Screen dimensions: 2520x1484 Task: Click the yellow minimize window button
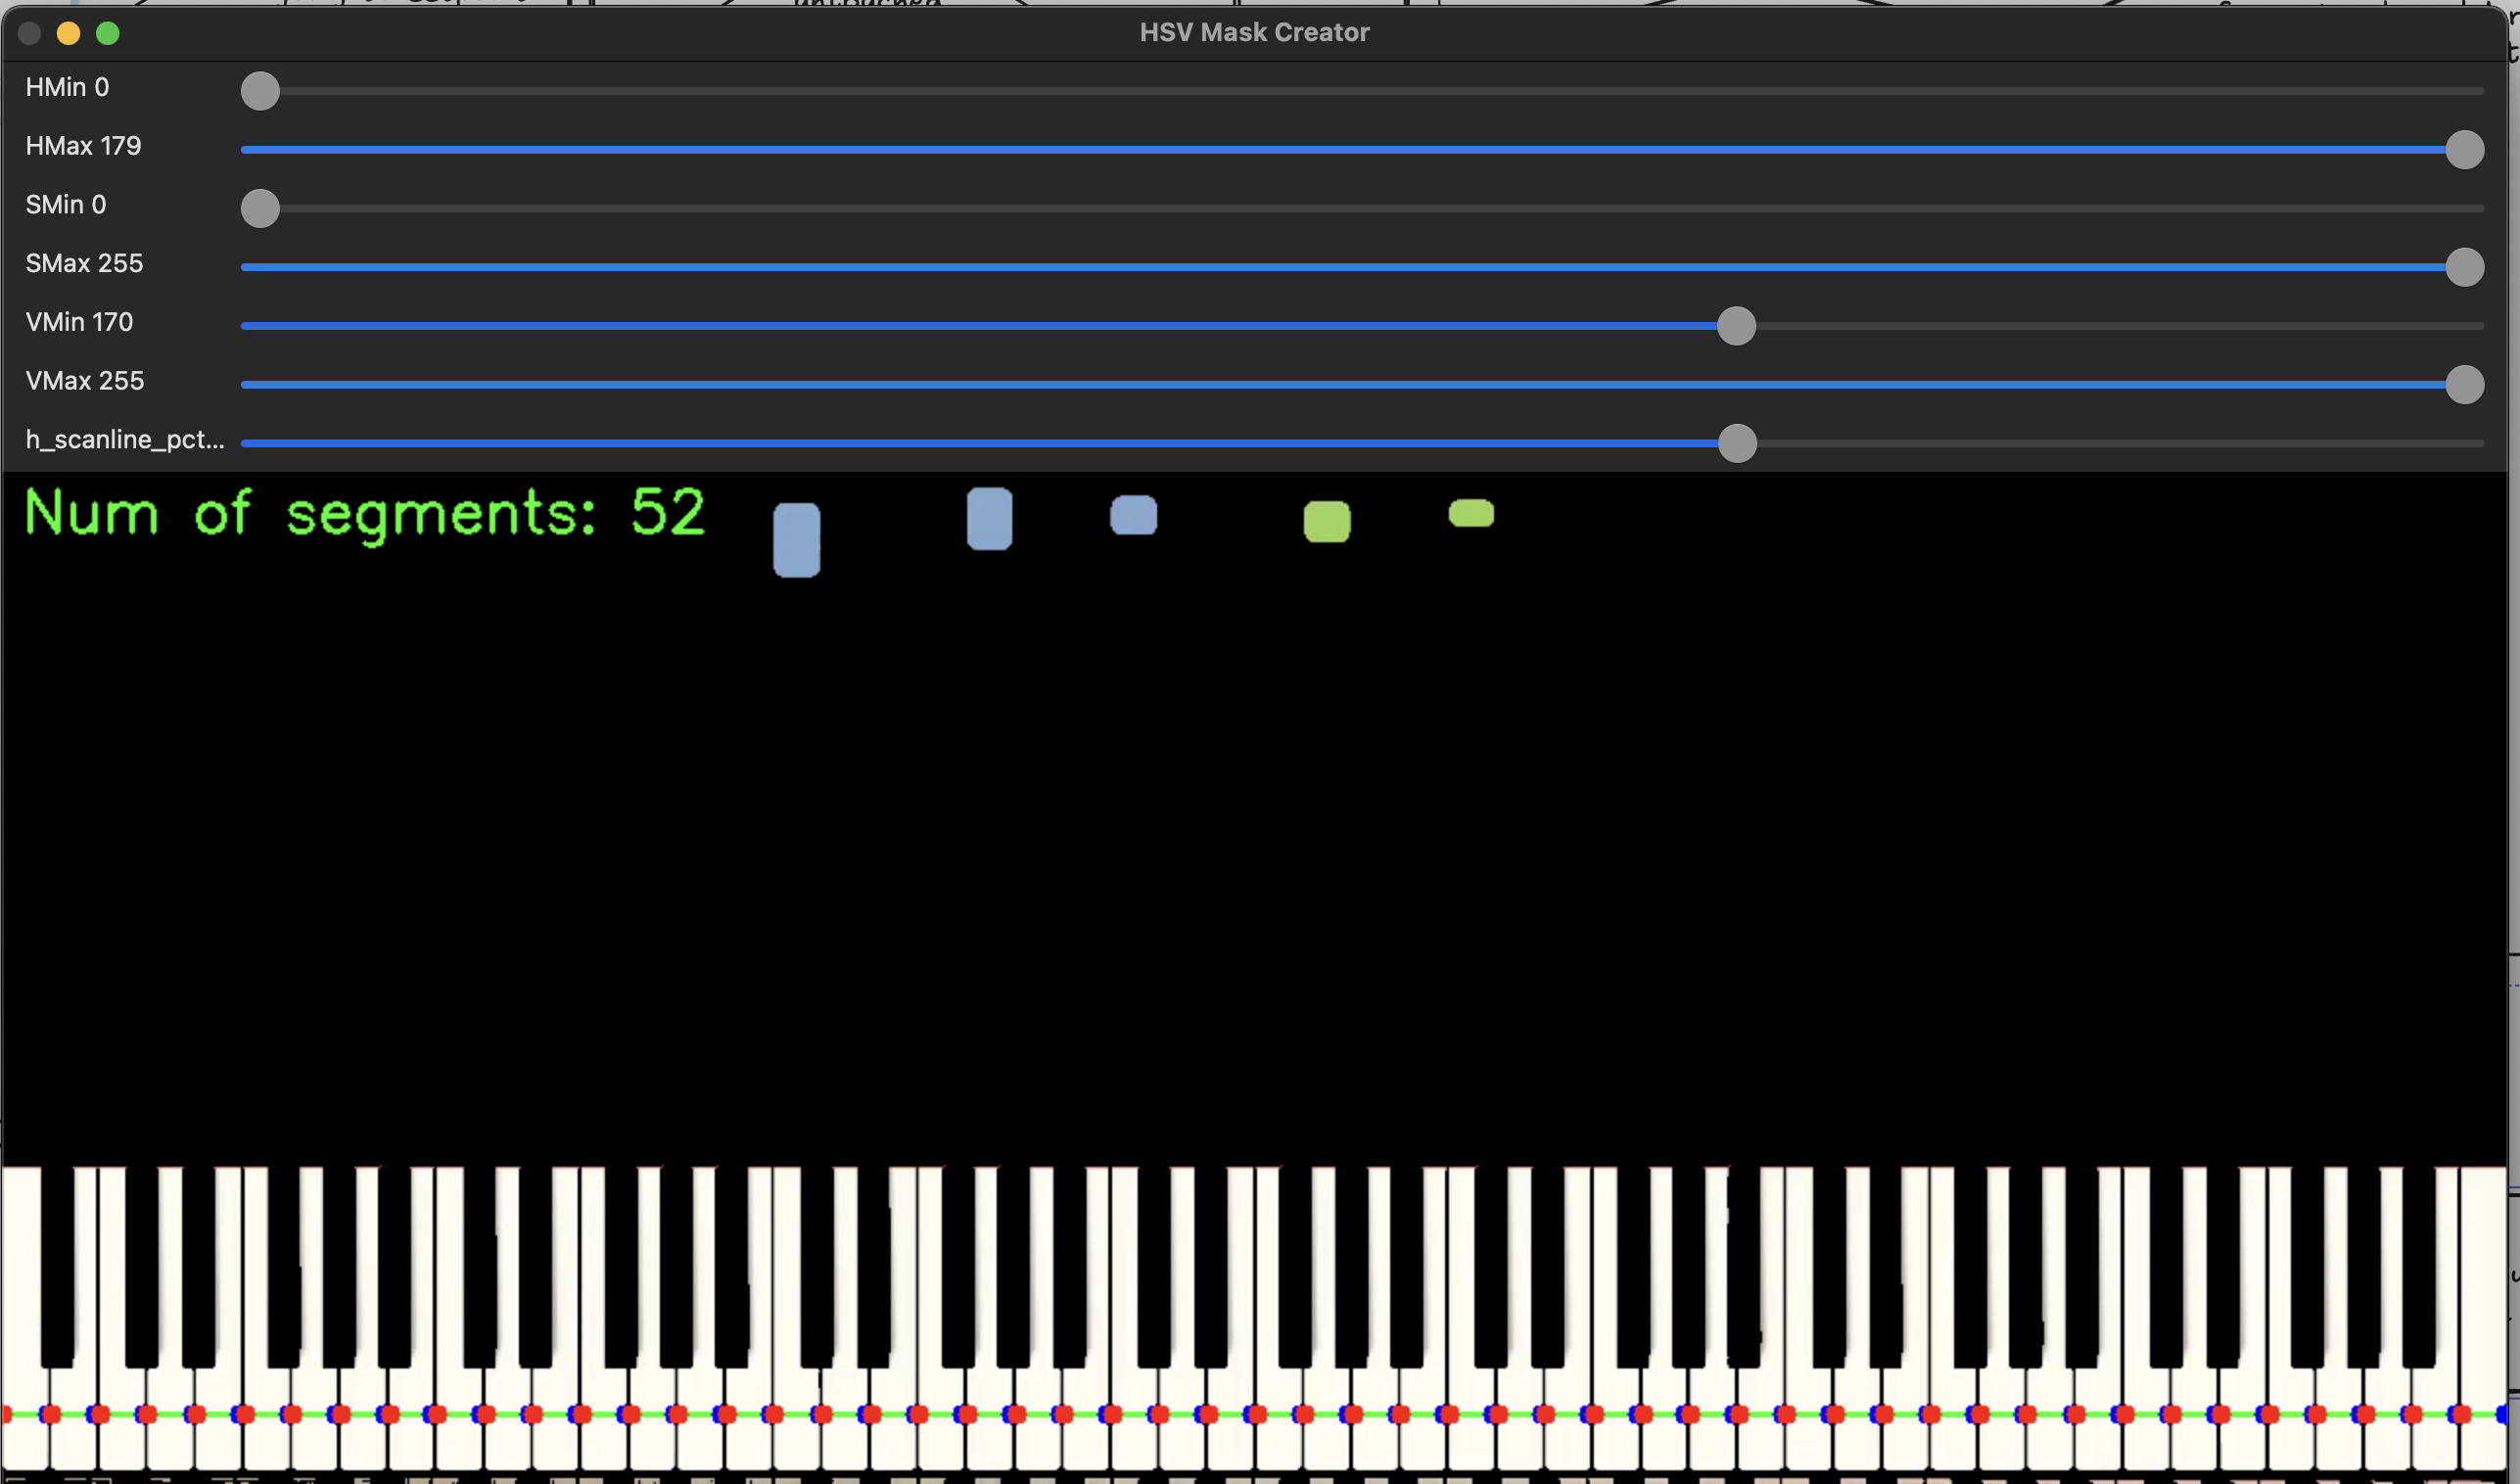coord(68,34)
